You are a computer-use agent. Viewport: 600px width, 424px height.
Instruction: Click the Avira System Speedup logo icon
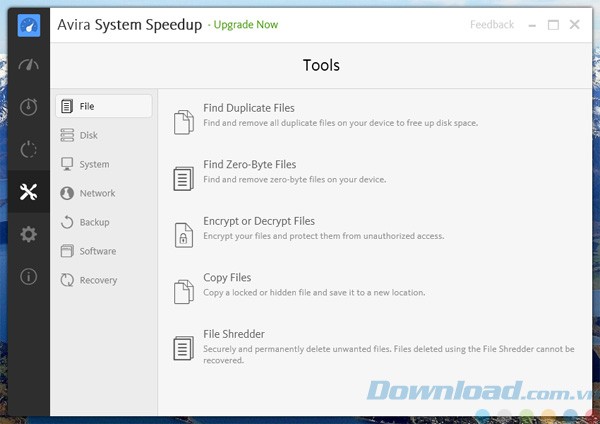pos(29,26)
